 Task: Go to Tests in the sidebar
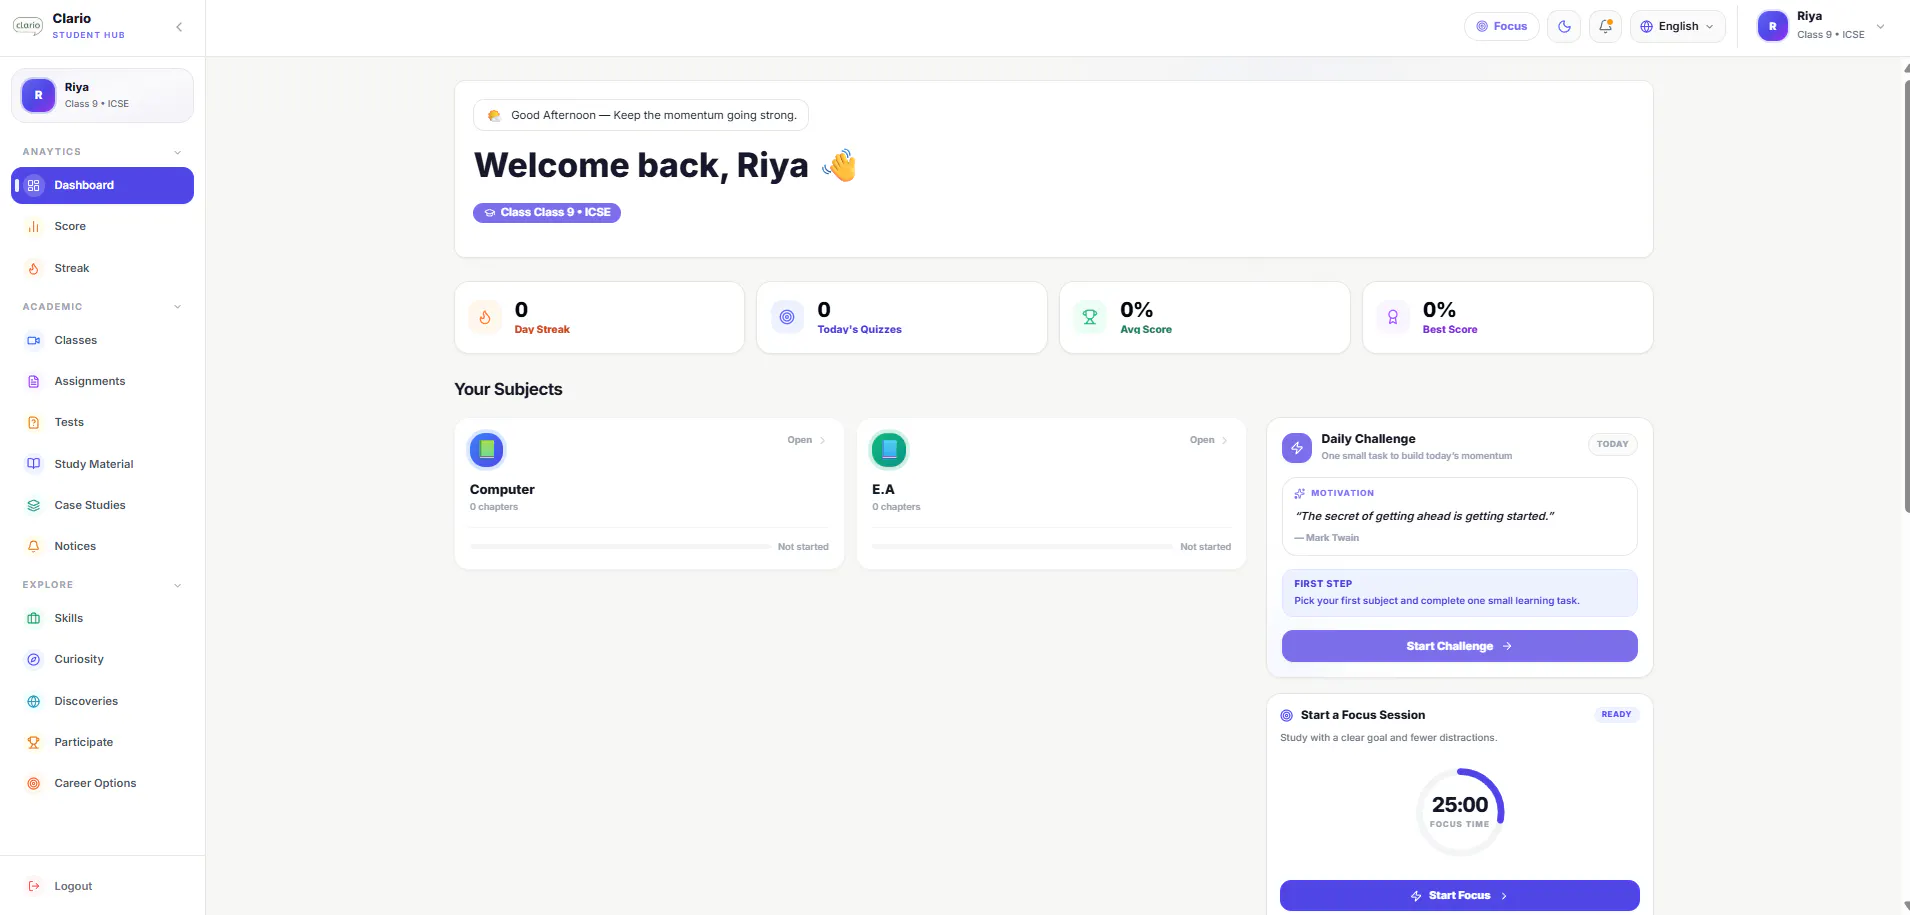[x=102, y=422]
